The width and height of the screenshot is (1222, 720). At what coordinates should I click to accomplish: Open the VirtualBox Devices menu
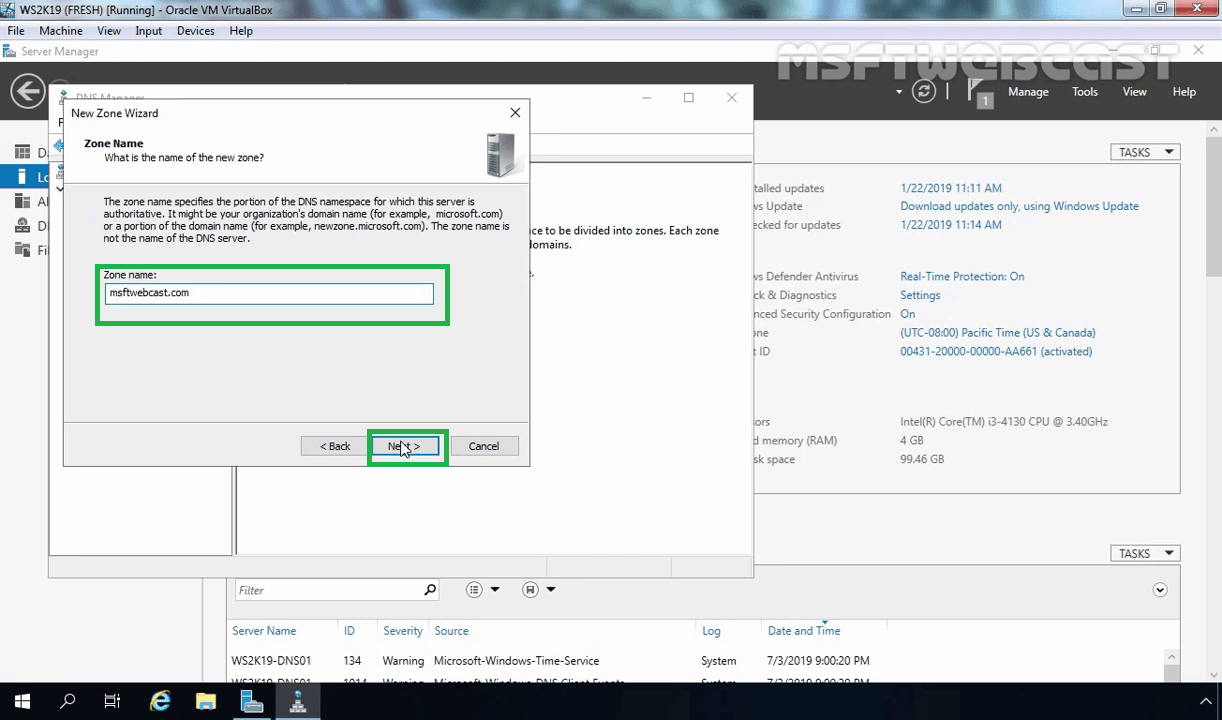[x=196, y=31]
